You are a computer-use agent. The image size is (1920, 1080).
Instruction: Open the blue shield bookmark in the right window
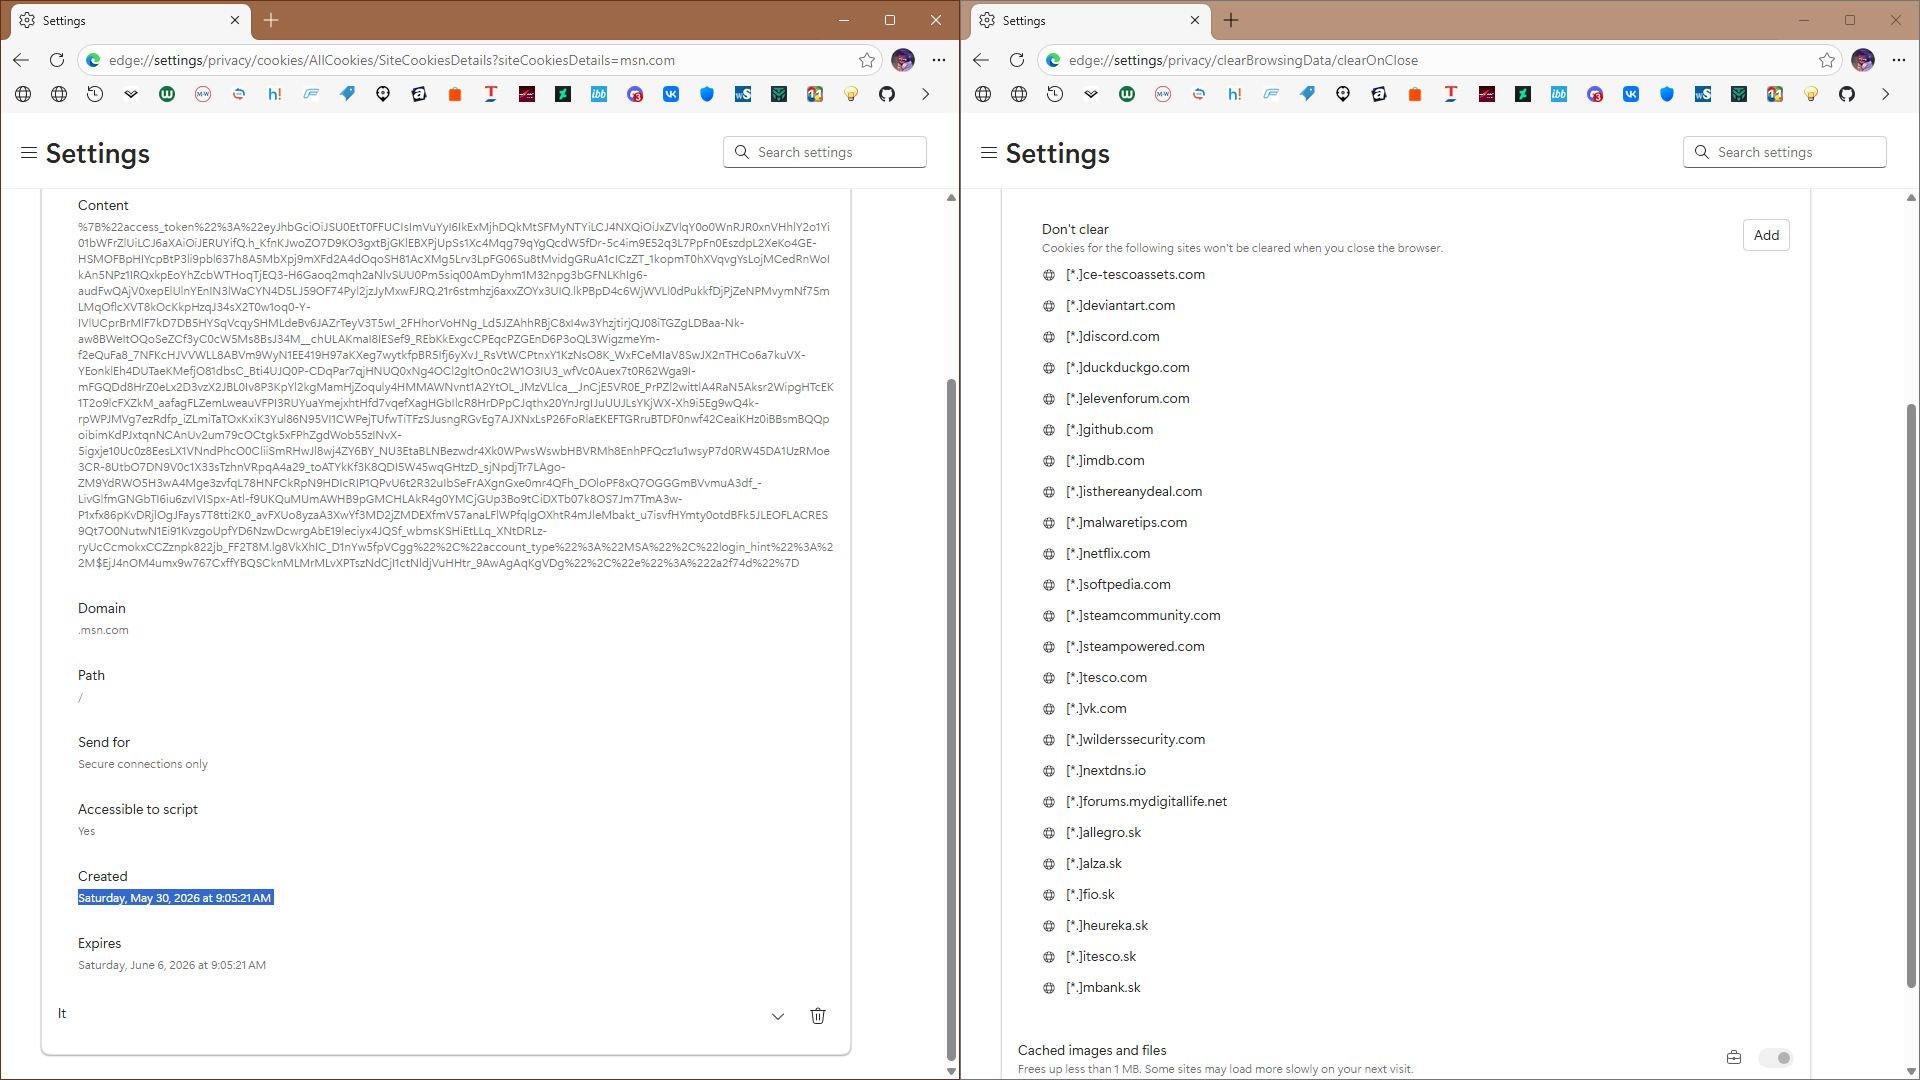pos(1667,94)
